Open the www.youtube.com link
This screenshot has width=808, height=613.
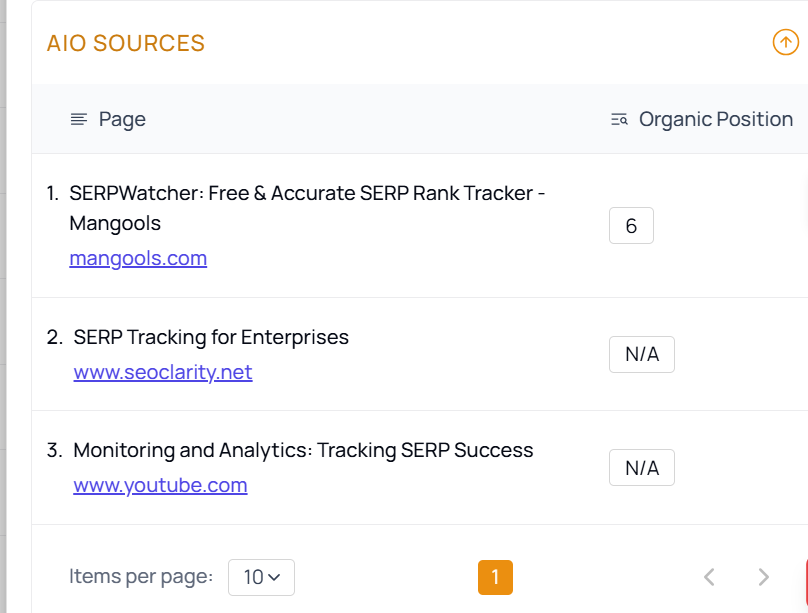160,485
